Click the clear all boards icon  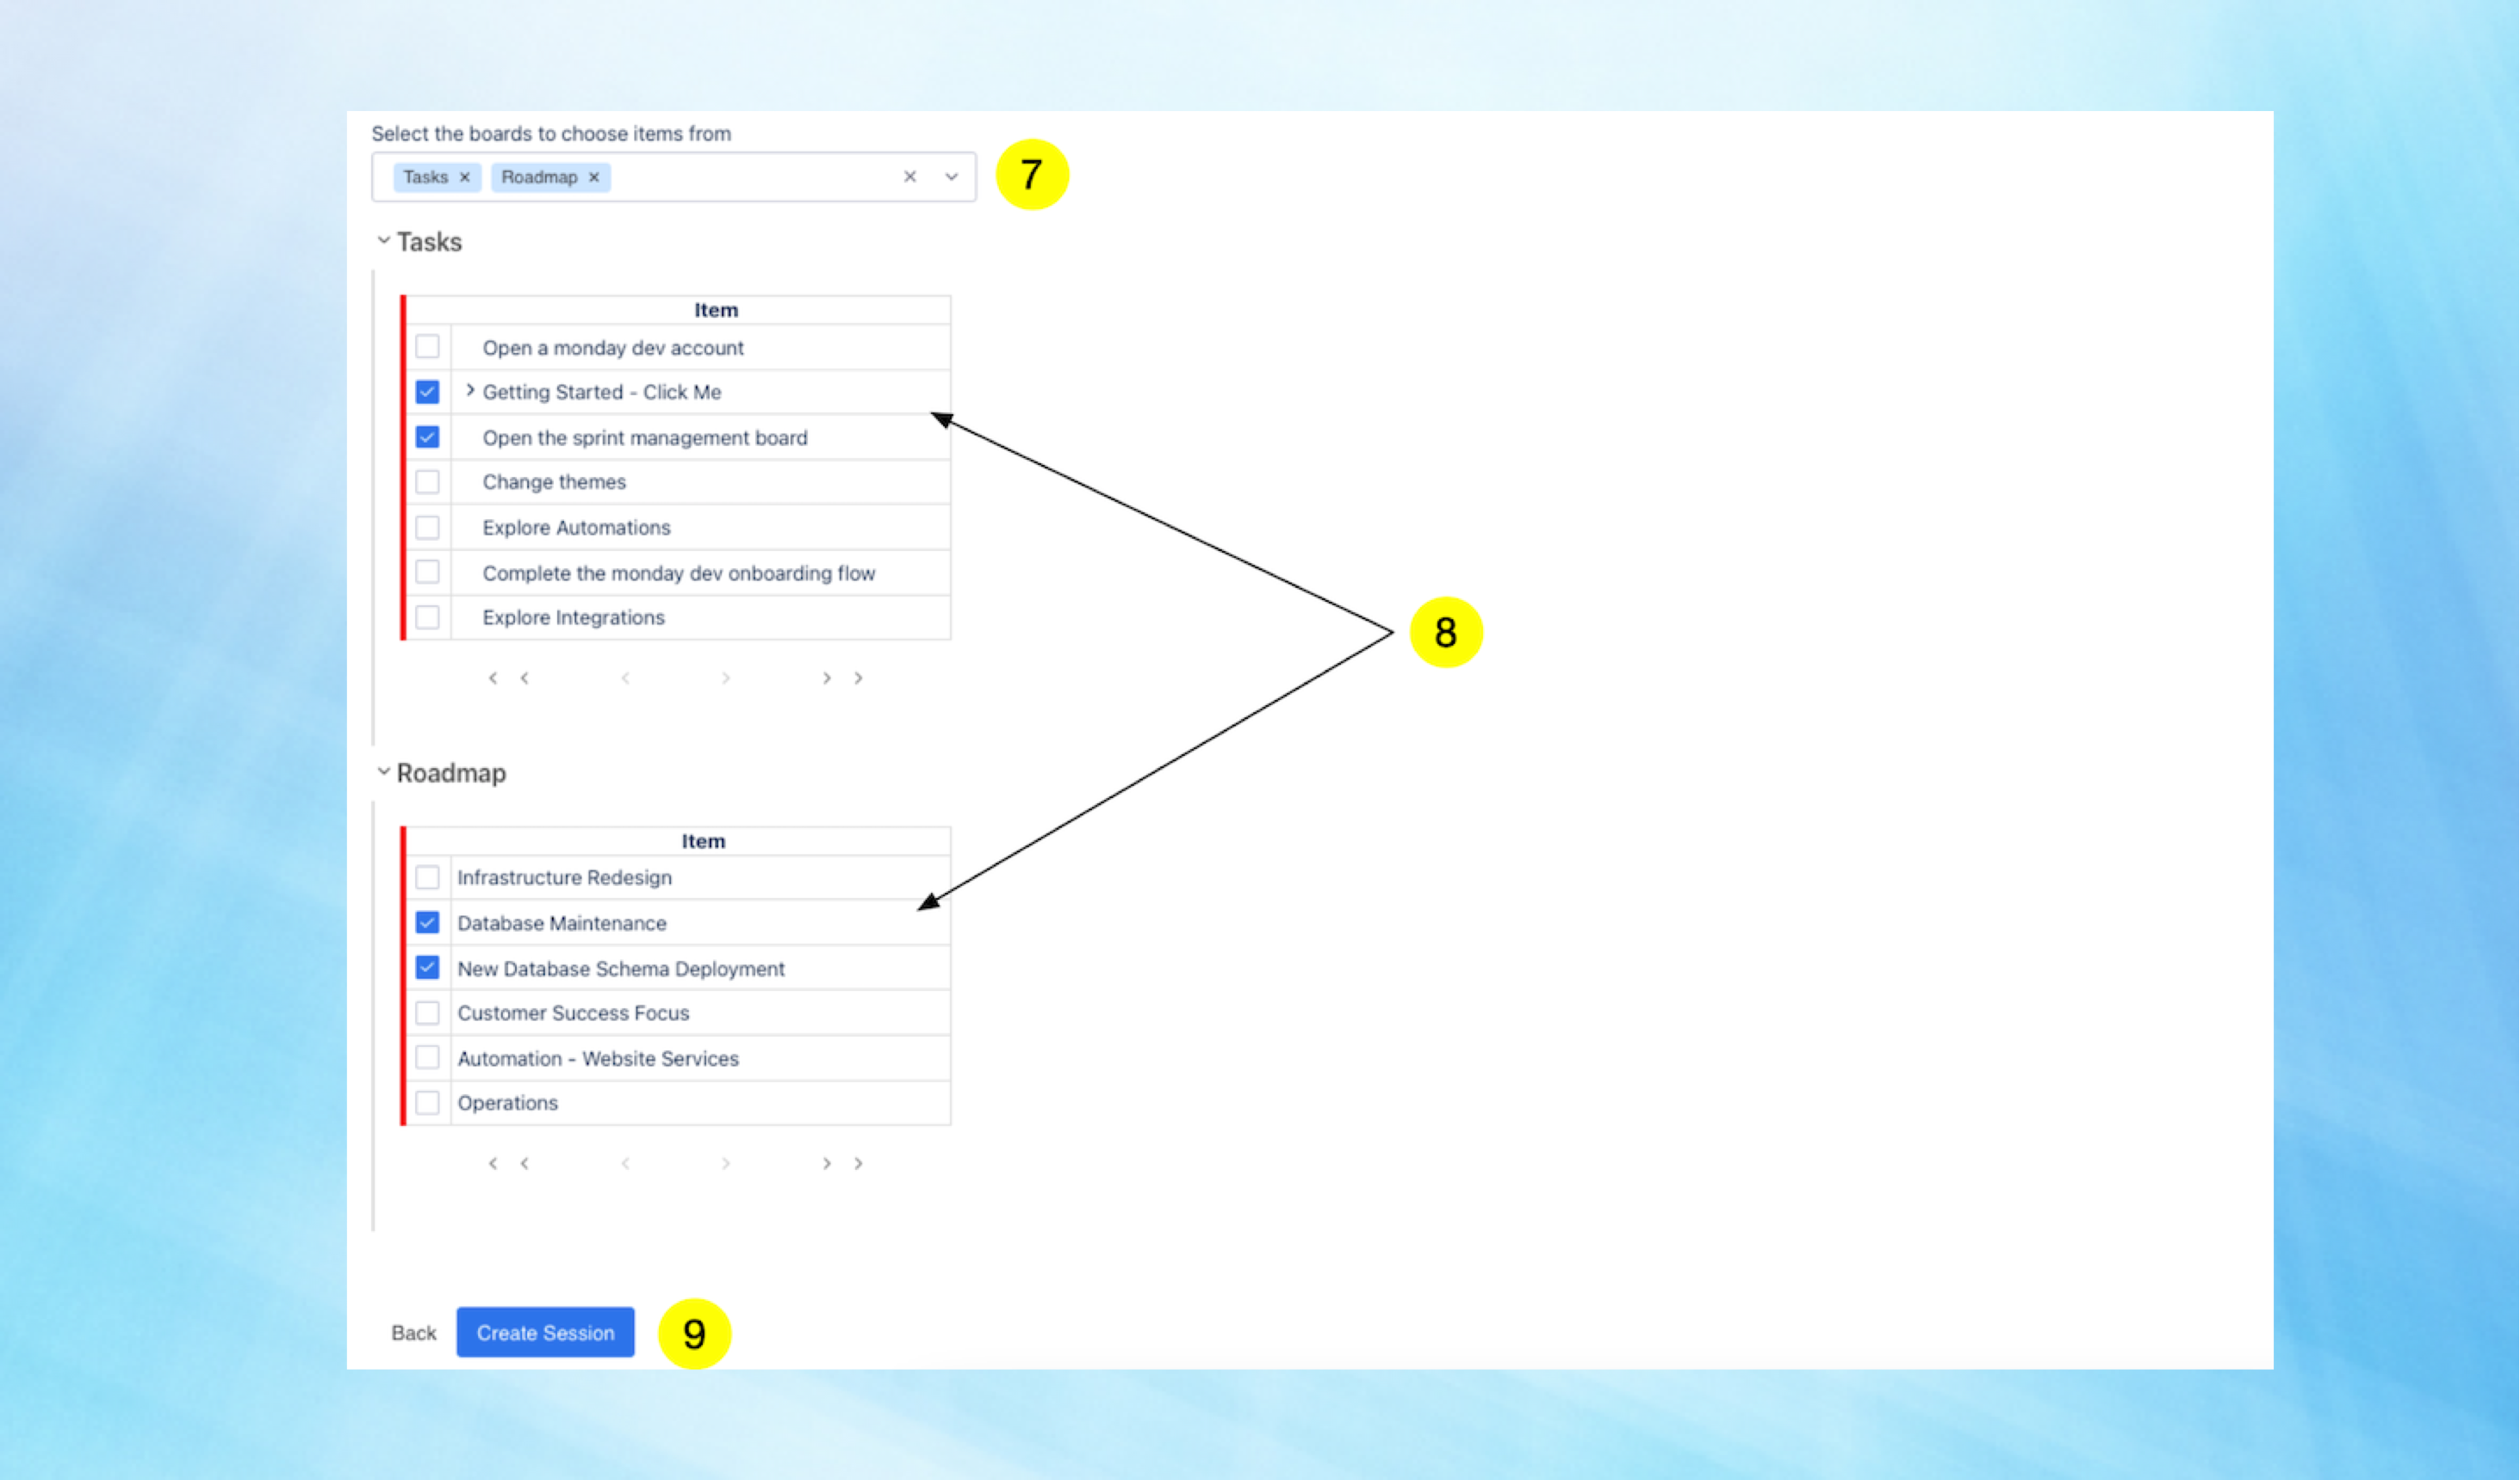[x=909, y=173]
